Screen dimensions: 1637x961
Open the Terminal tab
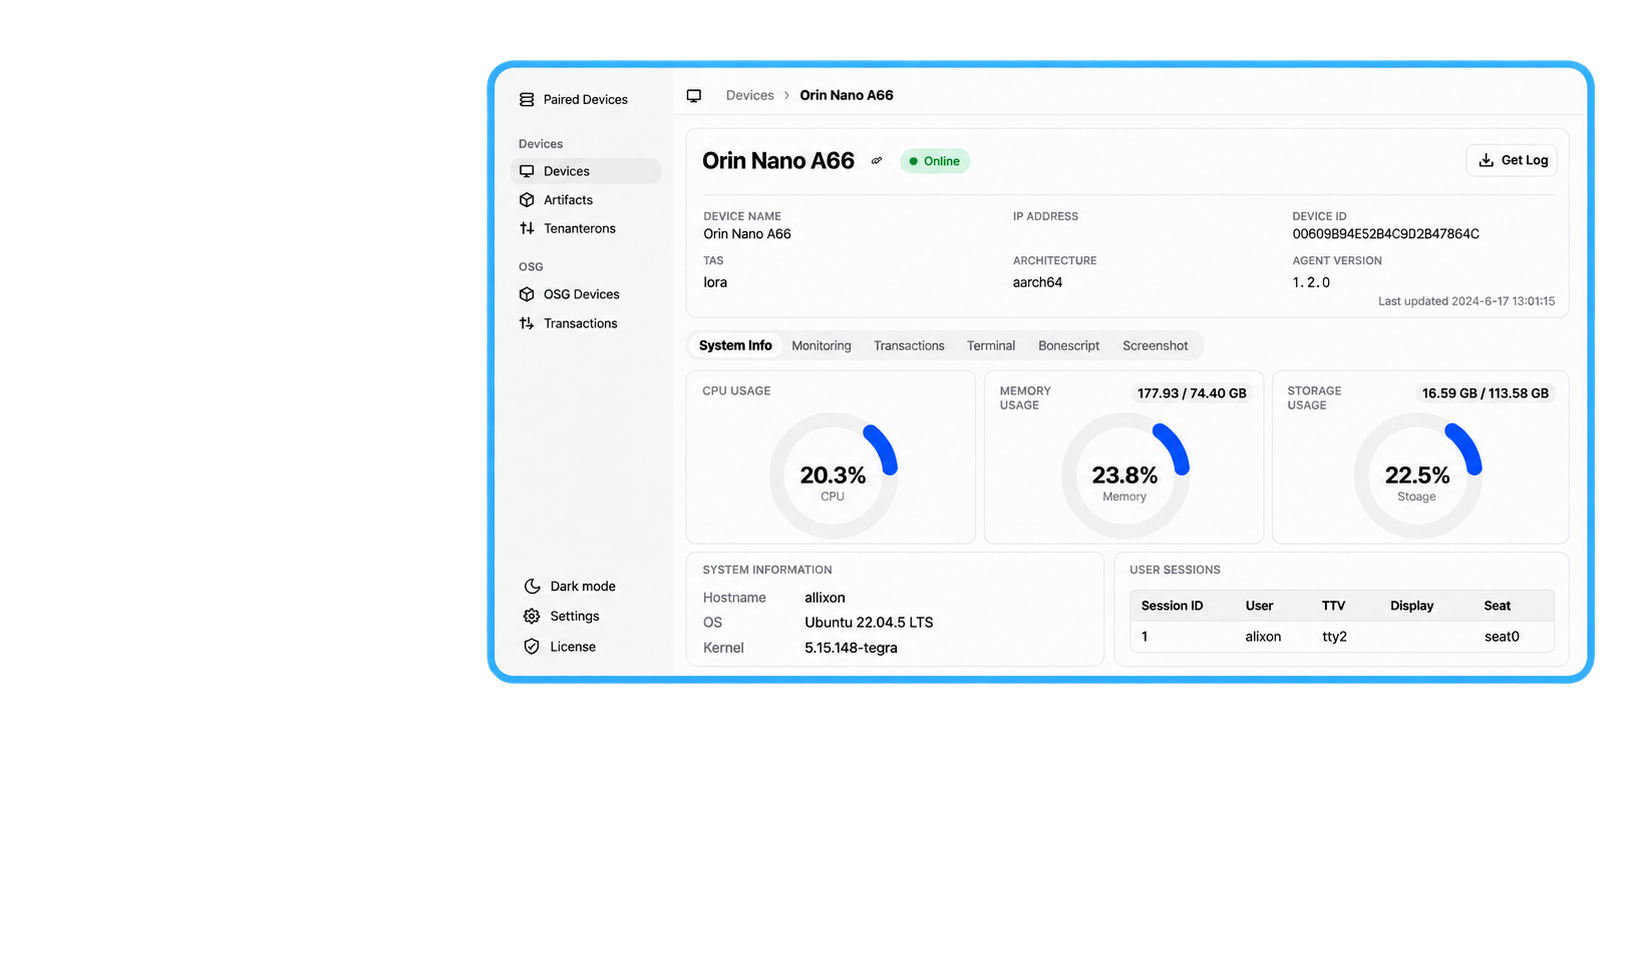click(991, 346)
